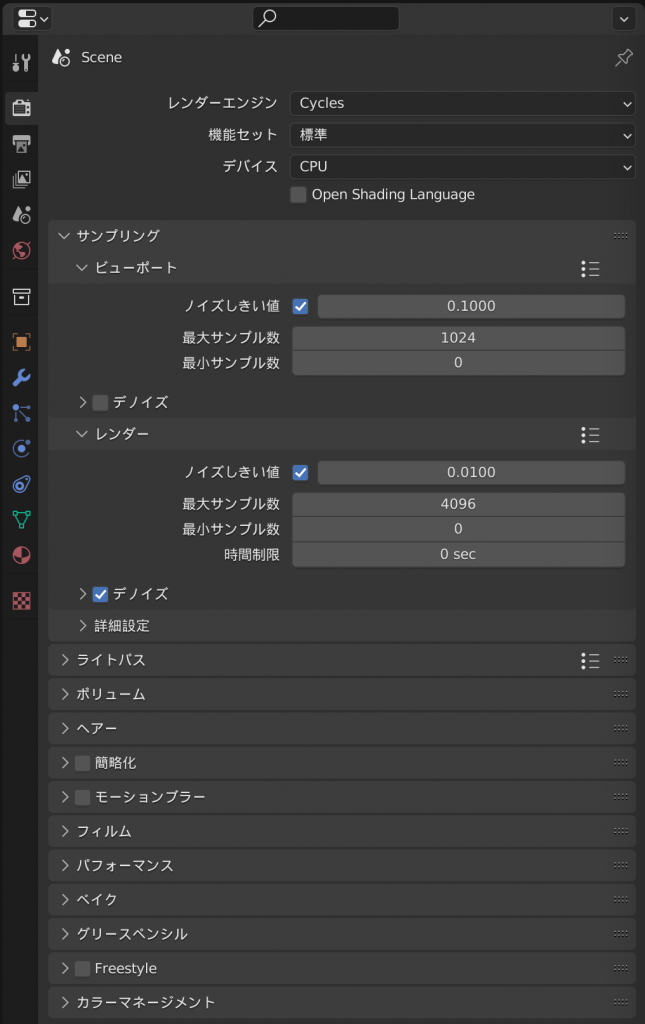Enable the Open Shading Language checkbox
The image size is (645, 1024).
coord(298,195)
